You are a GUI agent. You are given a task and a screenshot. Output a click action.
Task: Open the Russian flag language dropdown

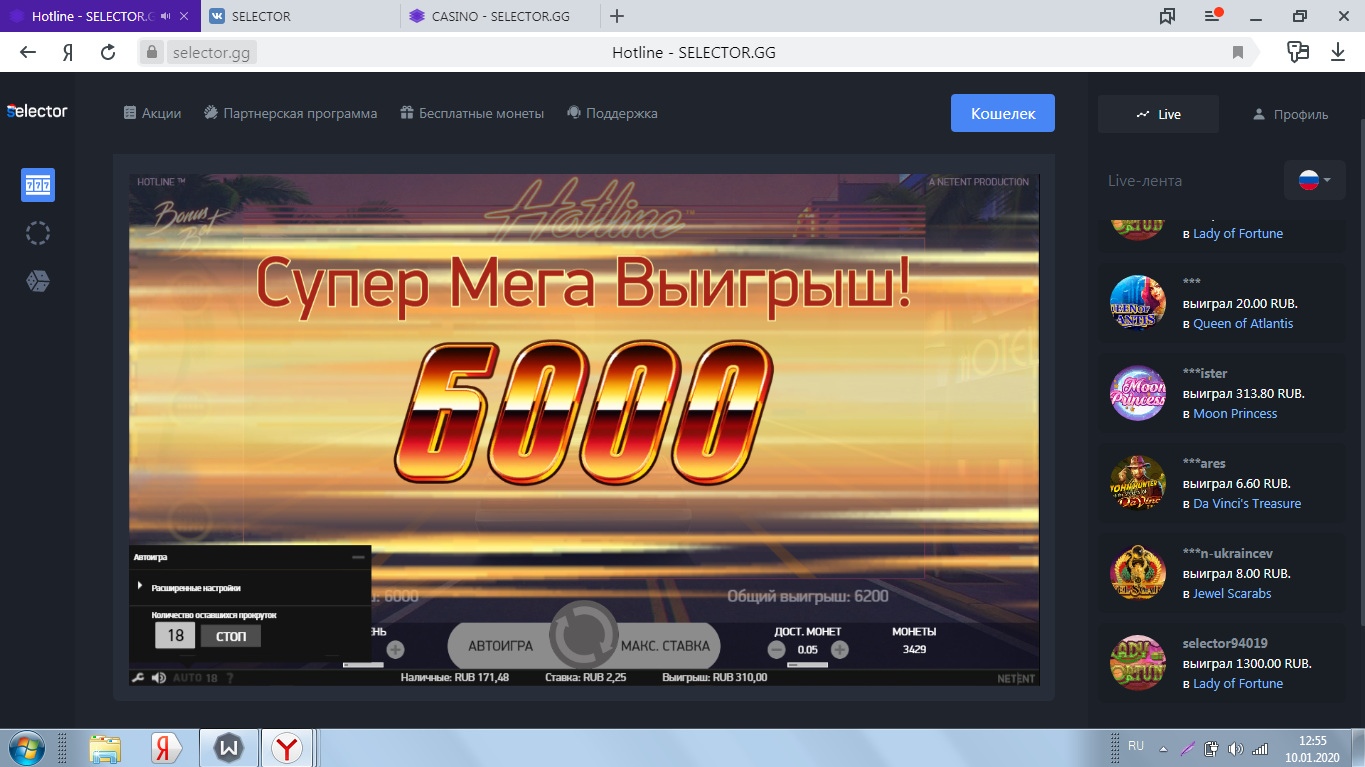1313,180
